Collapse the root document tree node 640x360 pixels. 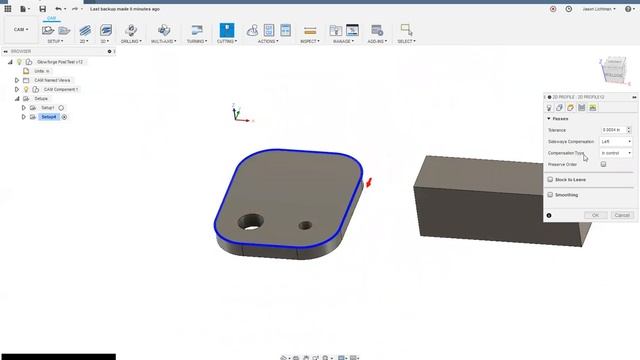10,62
